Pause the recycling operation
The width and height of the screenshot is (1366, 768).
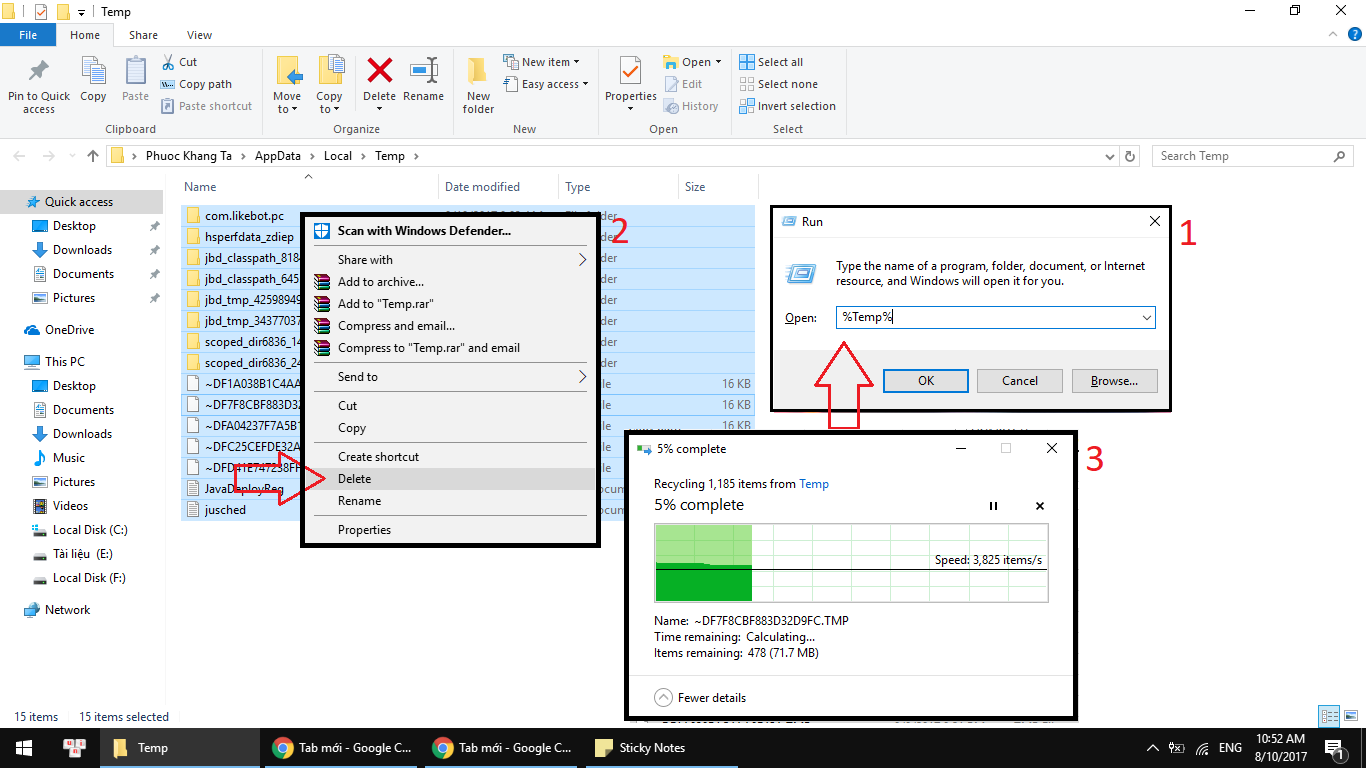[994, 506]
